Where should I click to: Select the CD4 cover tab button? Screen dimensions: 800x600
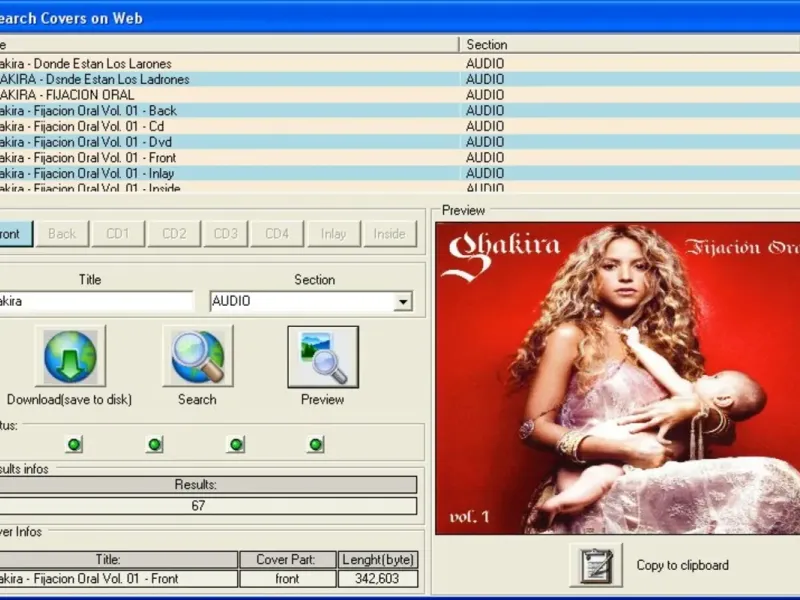coord(277,234)
